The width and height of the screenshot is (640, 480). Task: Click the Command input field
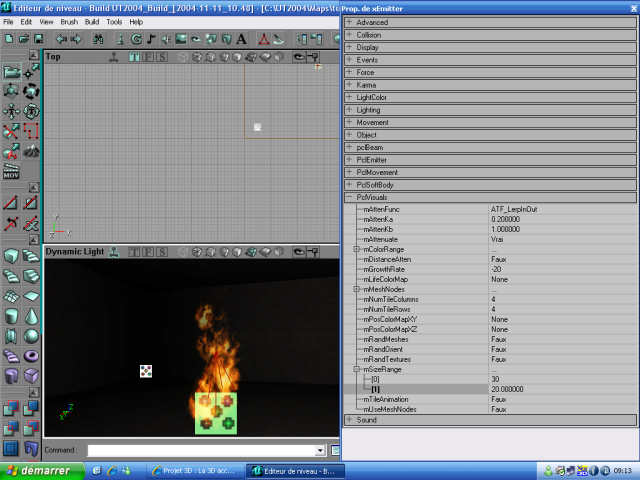point(200,451)
